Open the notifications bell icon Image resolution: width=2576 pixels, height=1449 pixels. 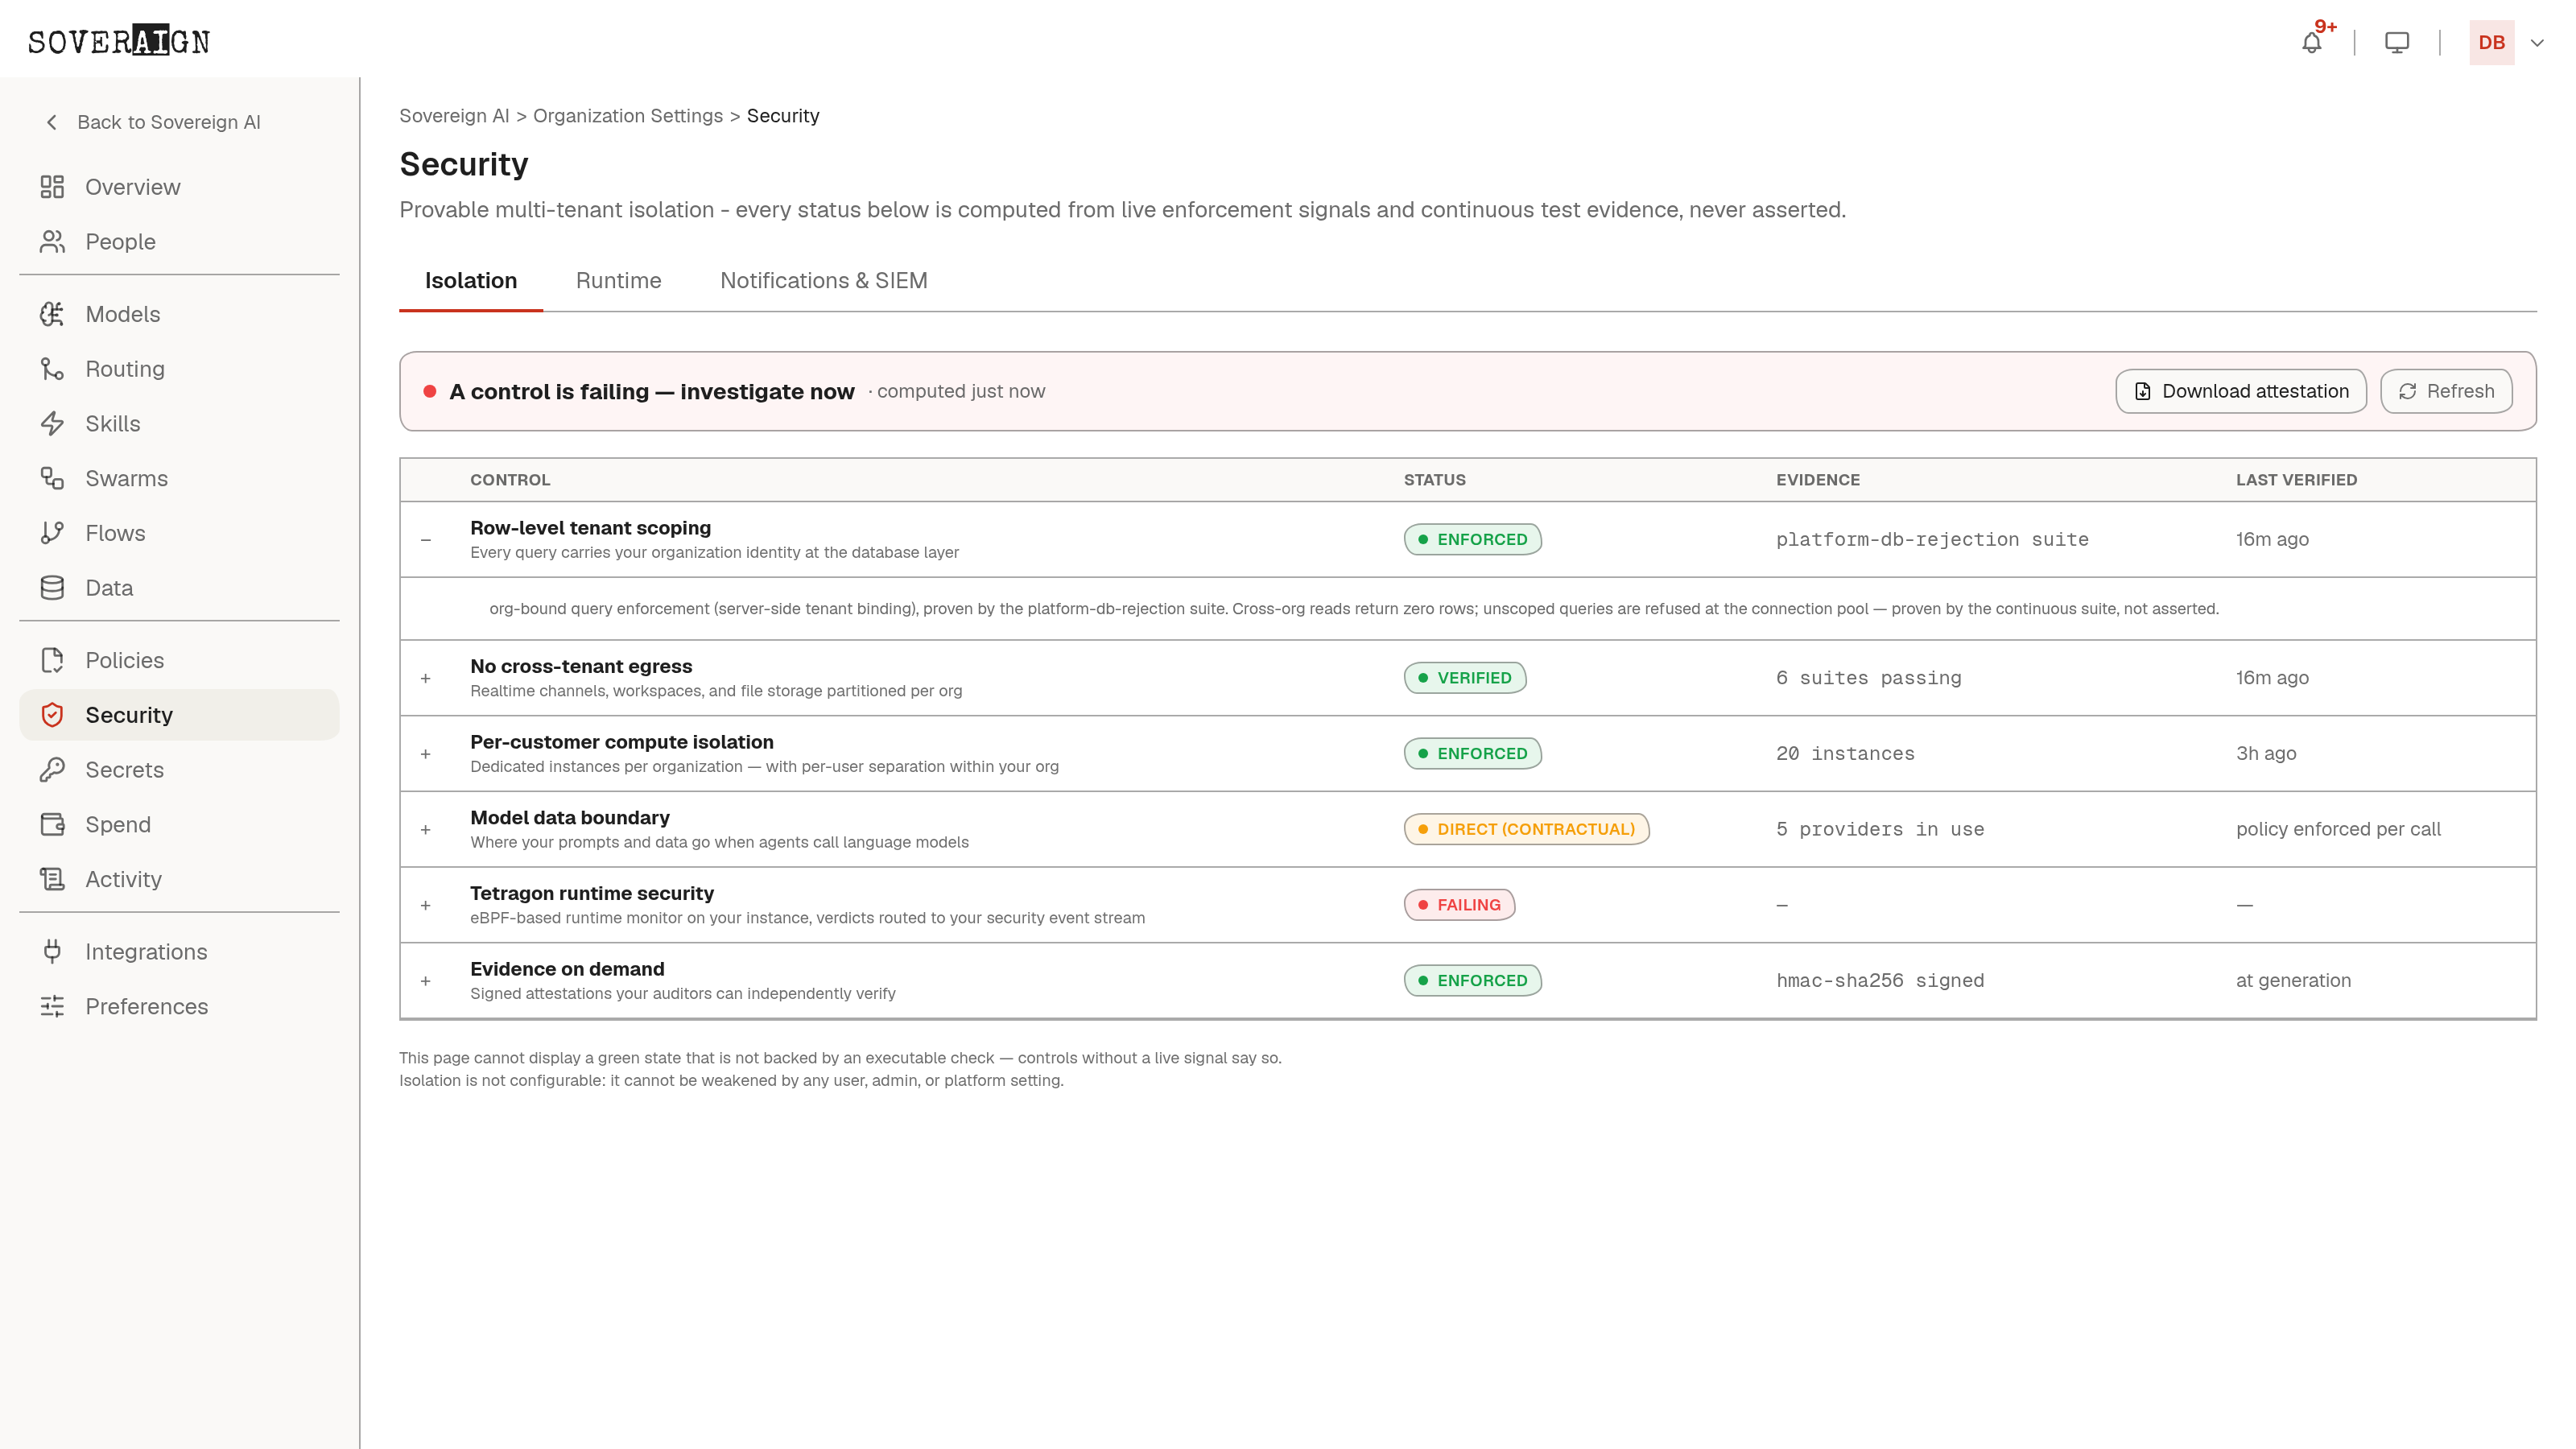point(2311,42)
